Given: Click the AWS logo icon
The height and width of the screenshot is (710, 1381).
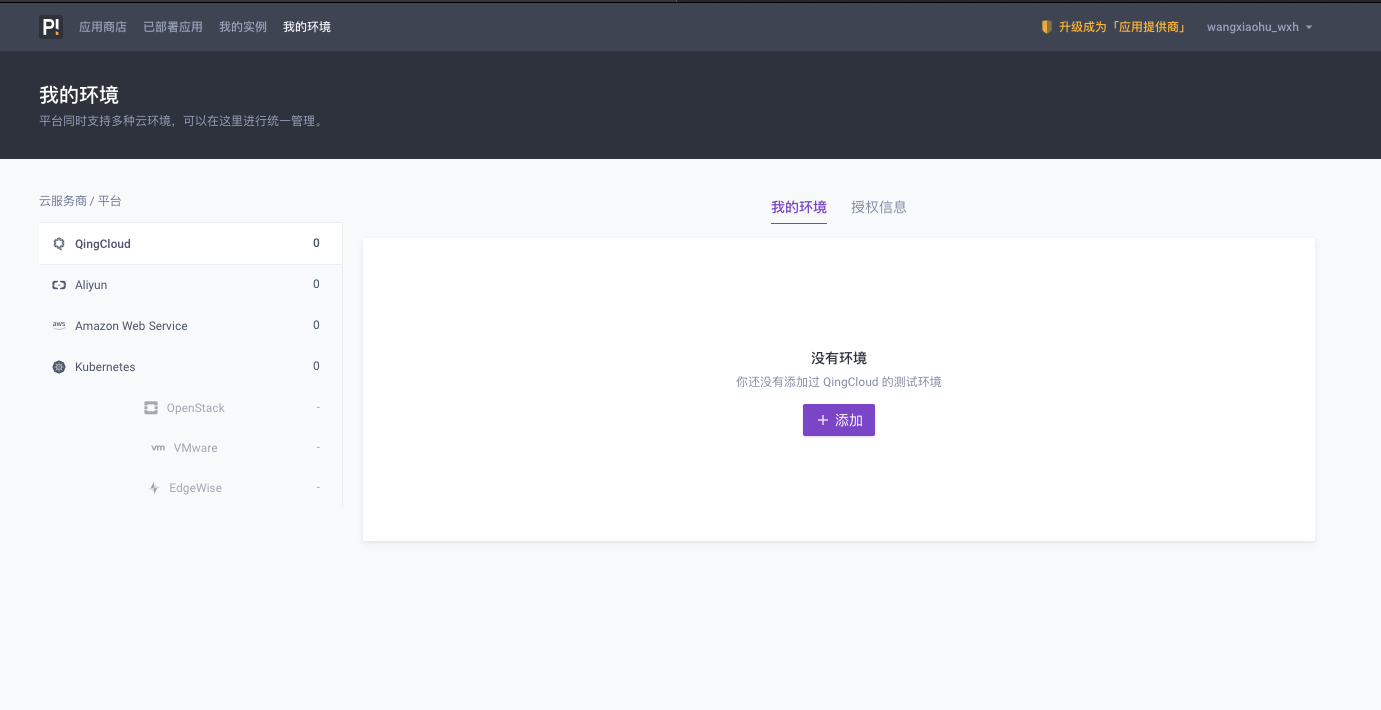Looking at the screenshot, I should point(59,326).
